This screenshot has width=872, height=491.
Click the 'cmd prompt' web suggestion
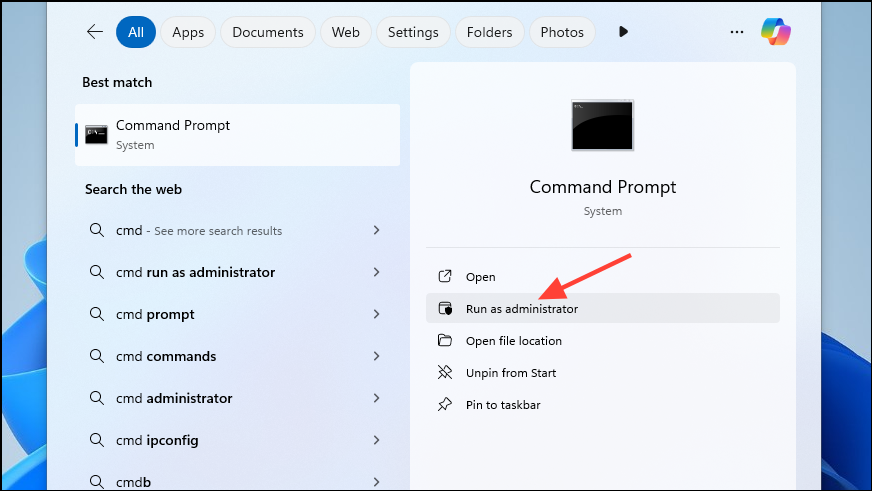pyautogui.click(x=237, y=314)
